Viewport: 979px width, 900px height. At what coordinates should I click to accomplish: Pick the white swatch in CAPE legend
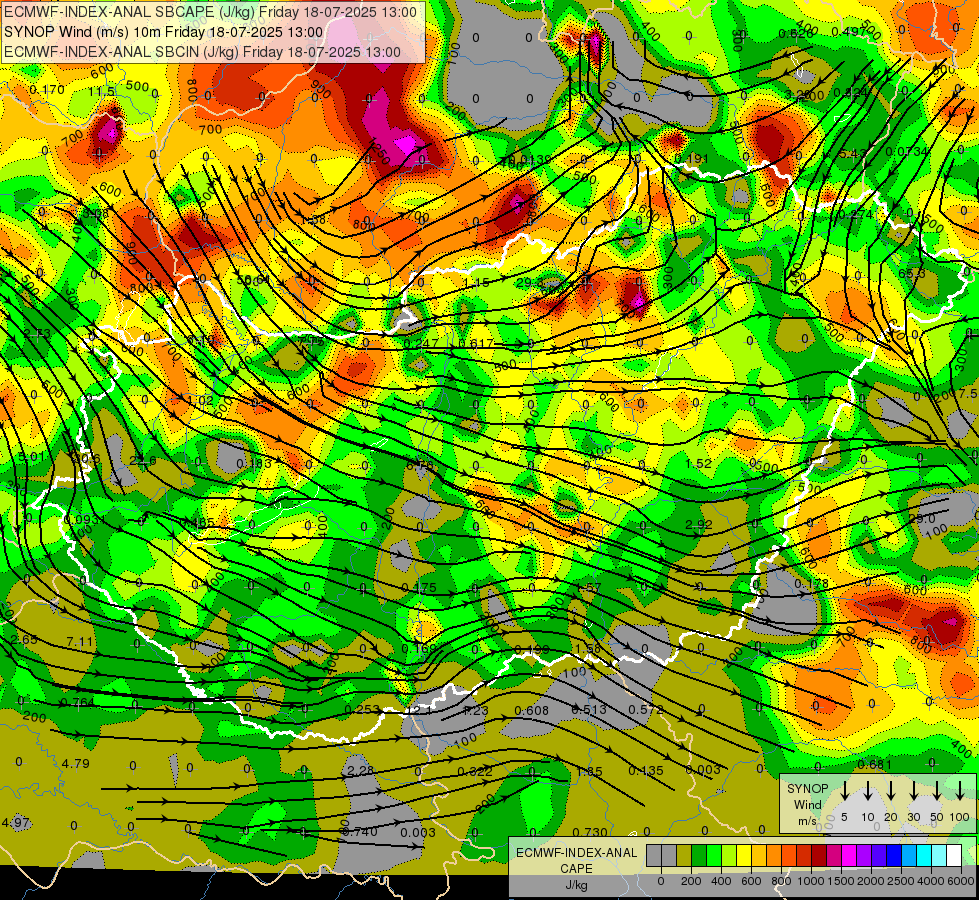[954, 856]
